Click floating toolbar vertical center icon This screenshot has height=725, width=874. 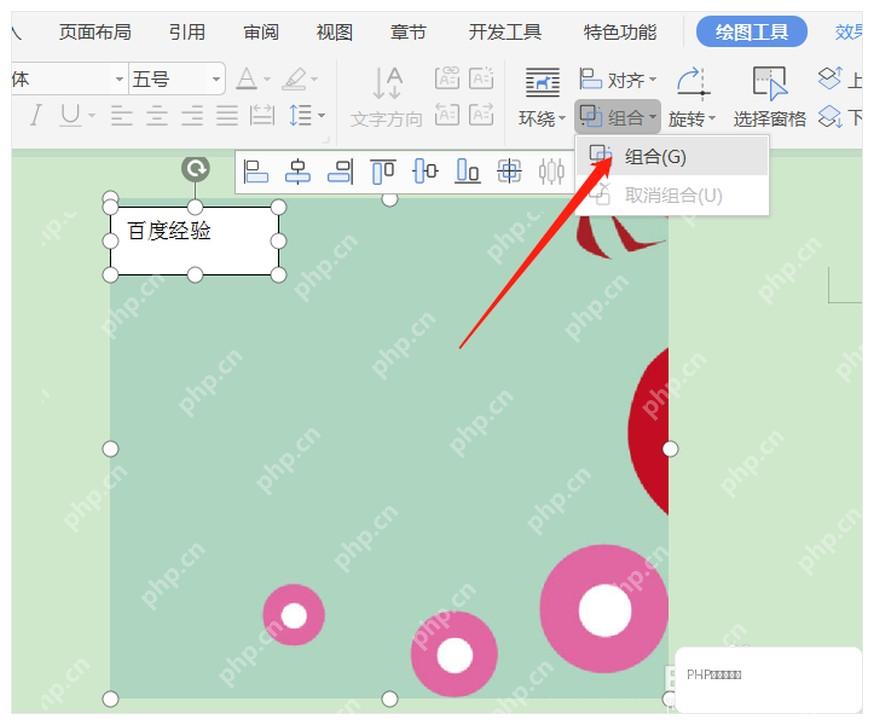425,171
